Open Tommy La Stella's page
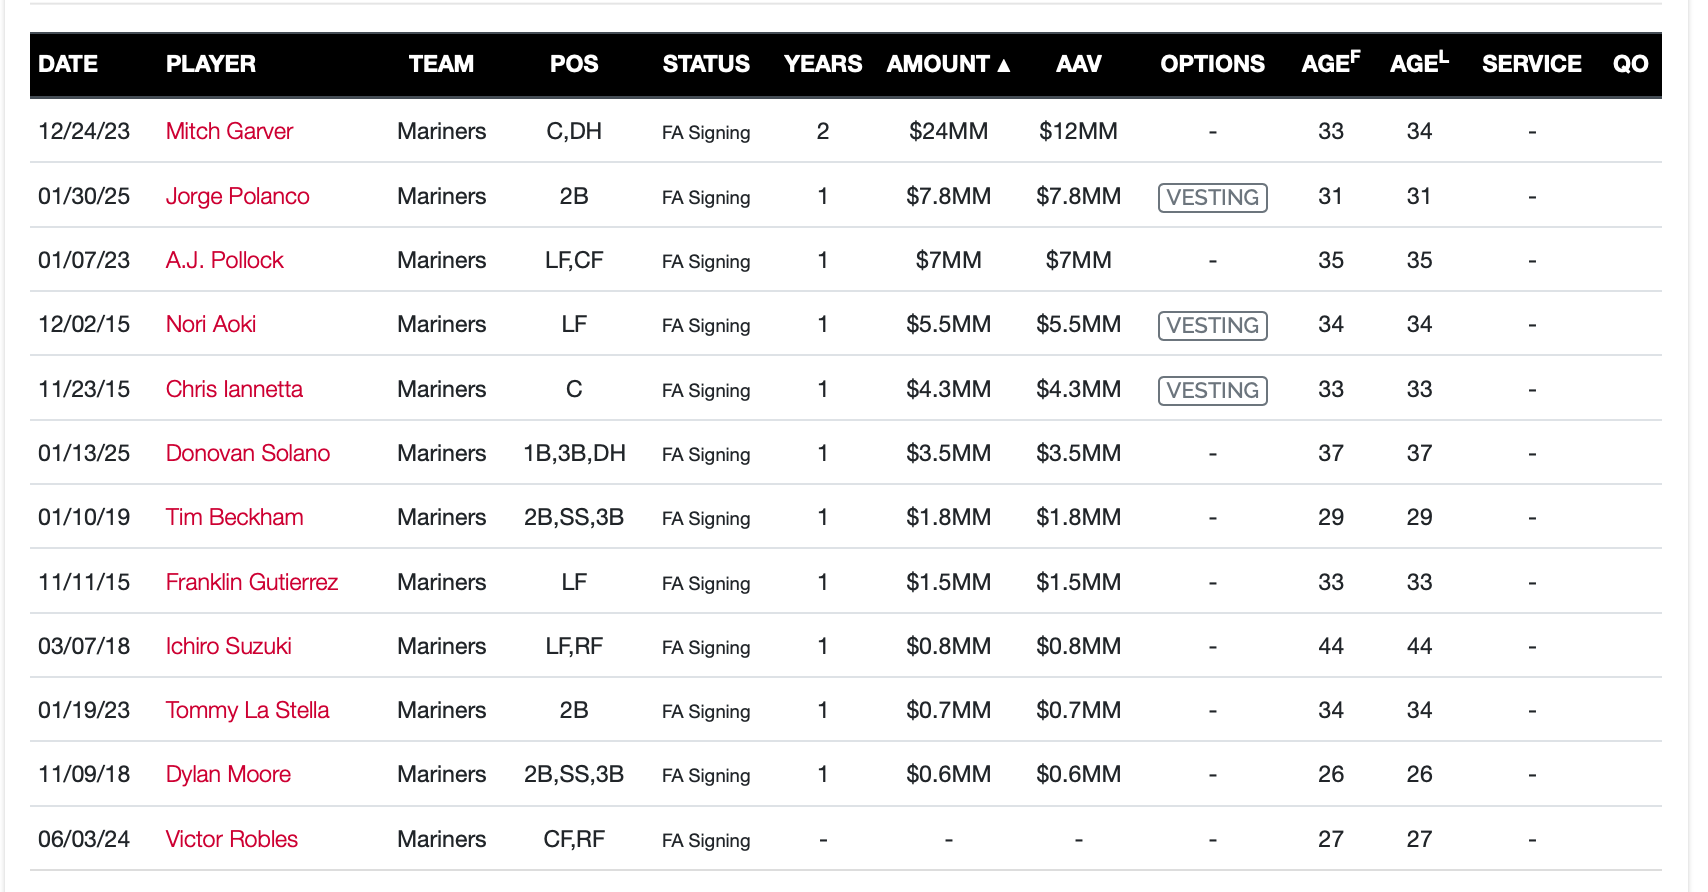The height and width of the screenshot is (892, 1708). coord(247,710)
